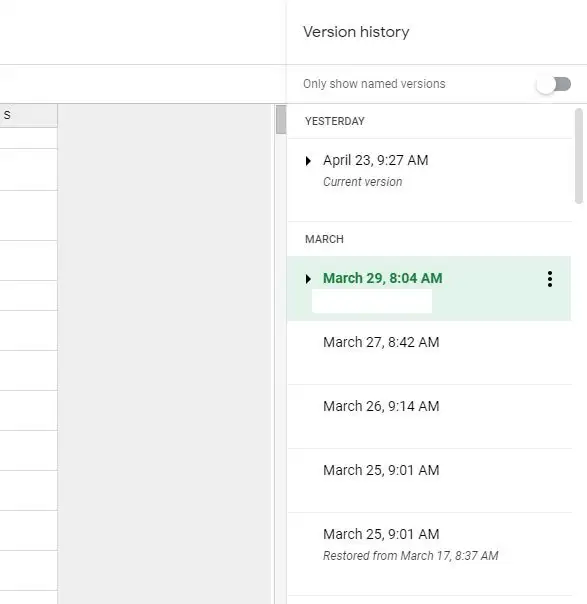The width and height of the screenshot is (587, 604).
Task: Click the spreadsheet vertical scrollbar thumb
Action: coord(281,119)
